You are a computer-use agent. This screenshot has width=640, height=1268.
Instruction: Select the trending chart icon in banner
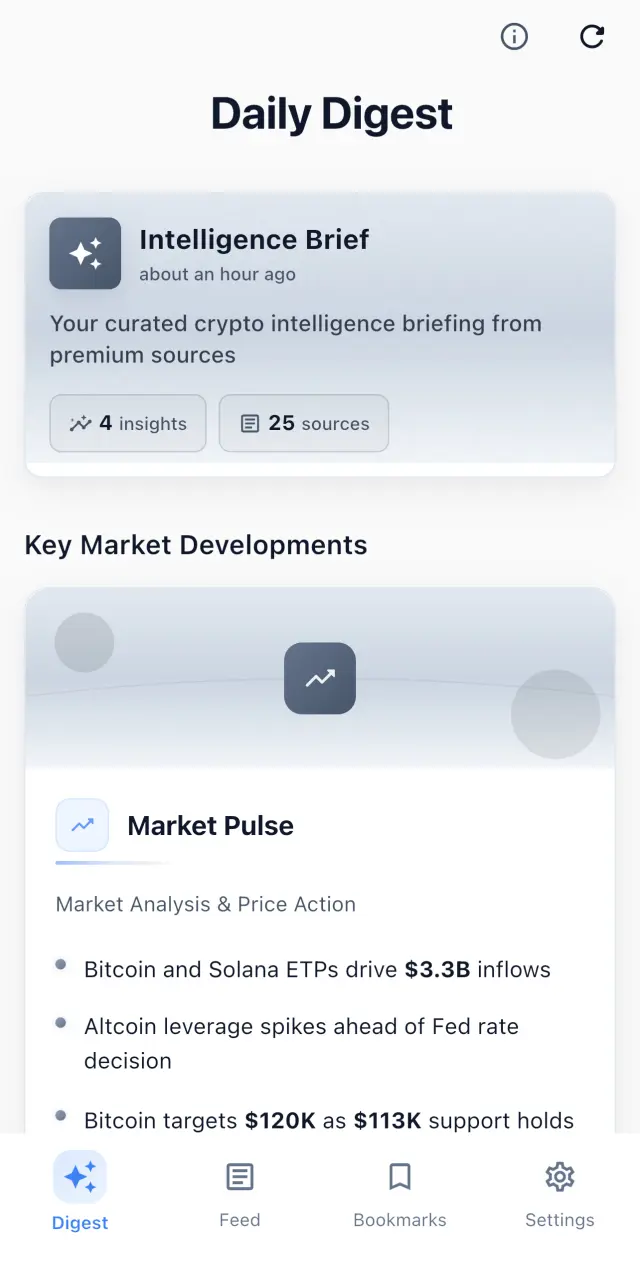[x=320, y=679]
